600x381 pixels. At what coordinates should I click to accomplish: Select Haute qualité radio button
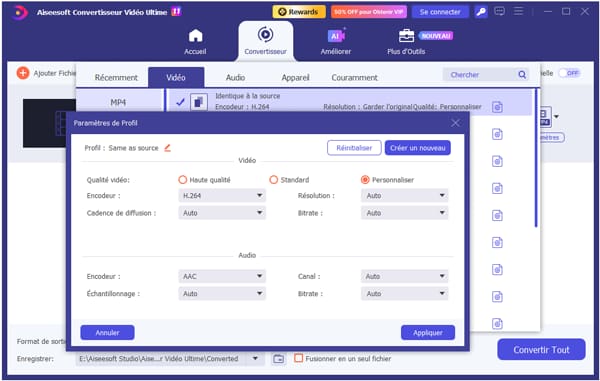point(183,180)
